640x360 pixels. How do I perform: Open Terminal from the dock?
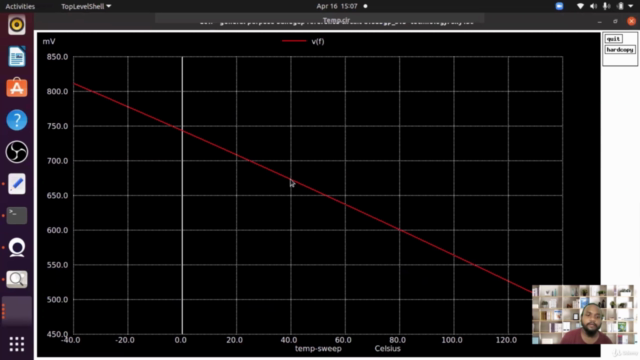click(x=17, y=216)
